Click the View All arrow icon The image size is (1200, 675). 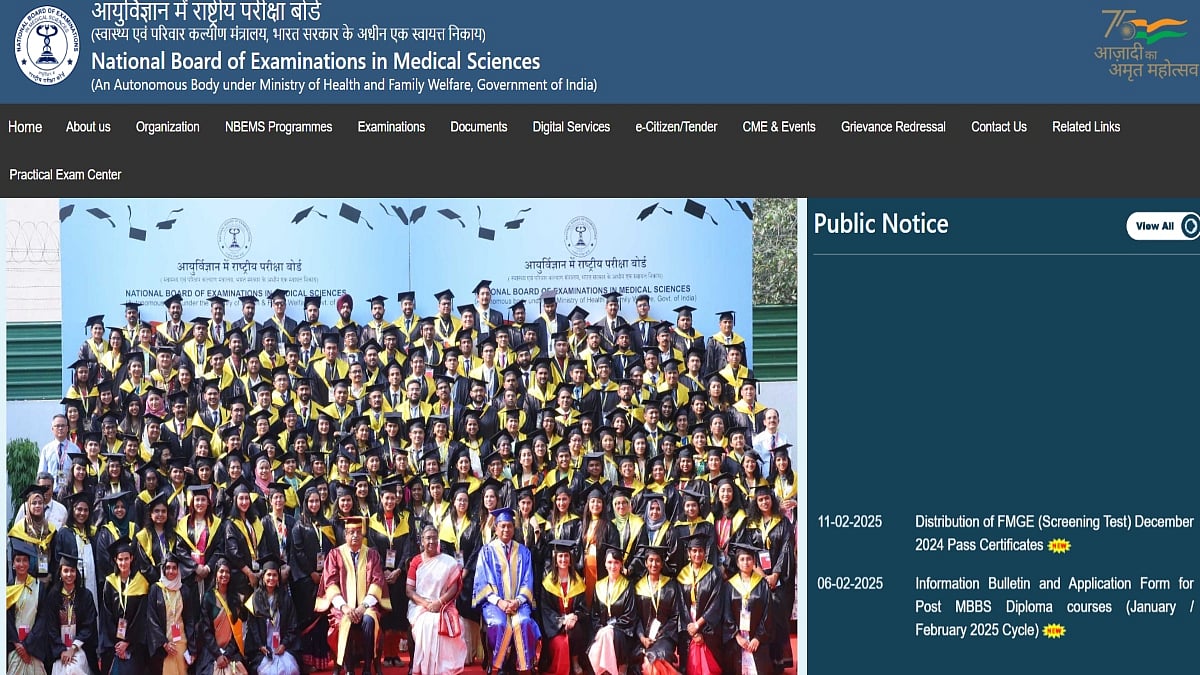[1189, 226]
